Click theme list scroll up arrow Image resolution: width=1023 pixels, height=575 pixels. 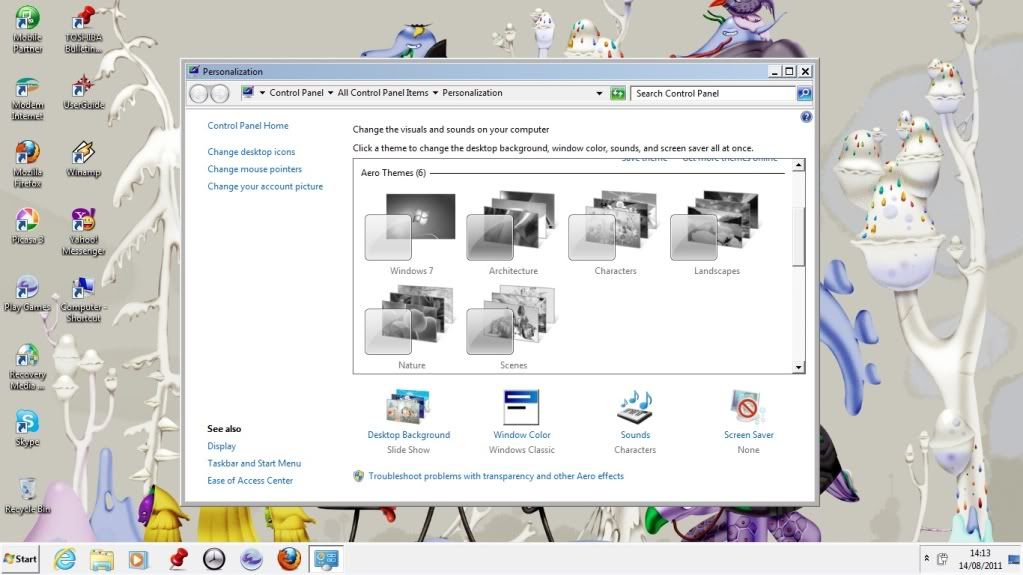pyautogui.click(x=798, y=165)
